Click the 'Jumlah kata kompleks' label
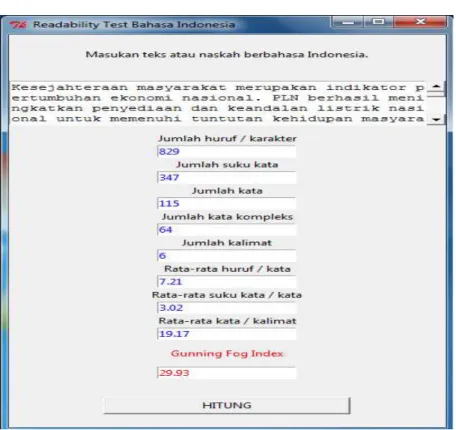The width and height of the screenshot is (456, 430). [227, 217]
